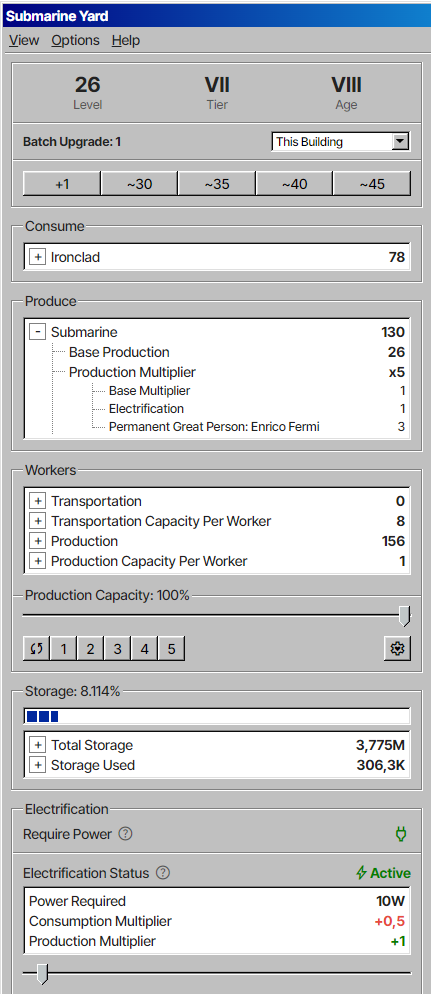The image size is (431, 994).
Task: Toggle the Require Power plug icon
Action: coord(401,834)
